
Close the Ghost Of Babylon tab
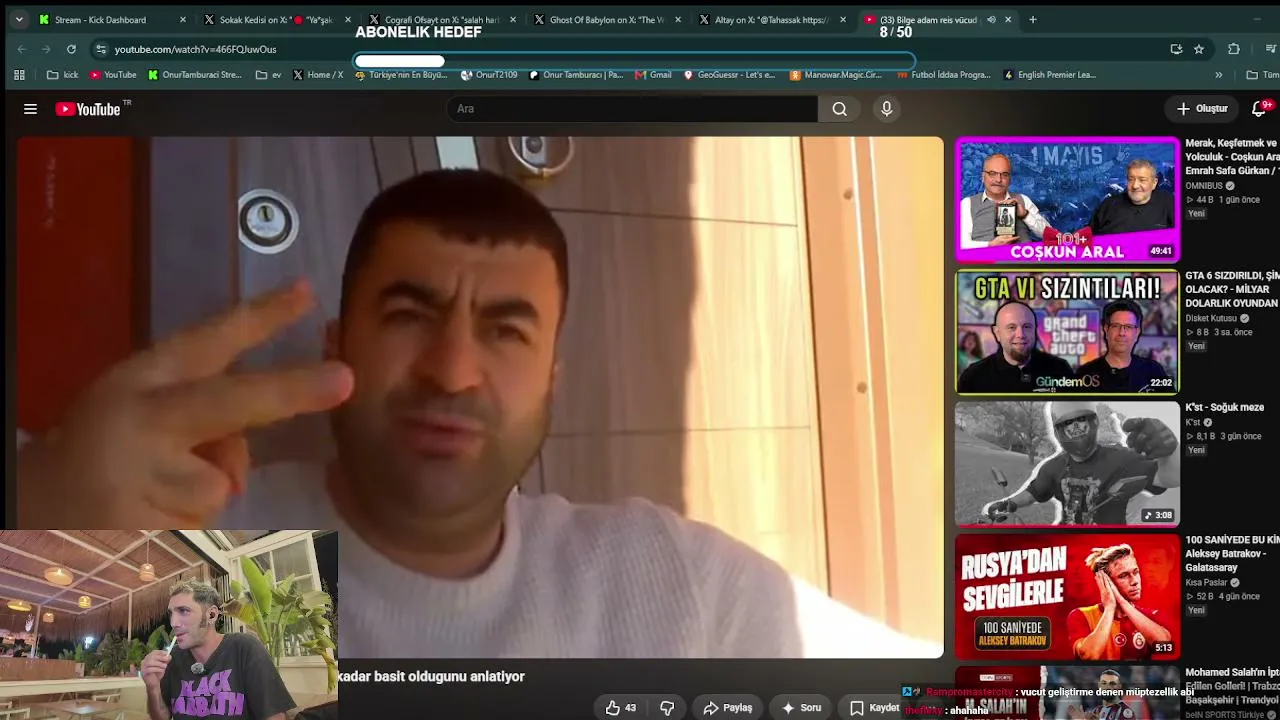(x=677, y=19)
